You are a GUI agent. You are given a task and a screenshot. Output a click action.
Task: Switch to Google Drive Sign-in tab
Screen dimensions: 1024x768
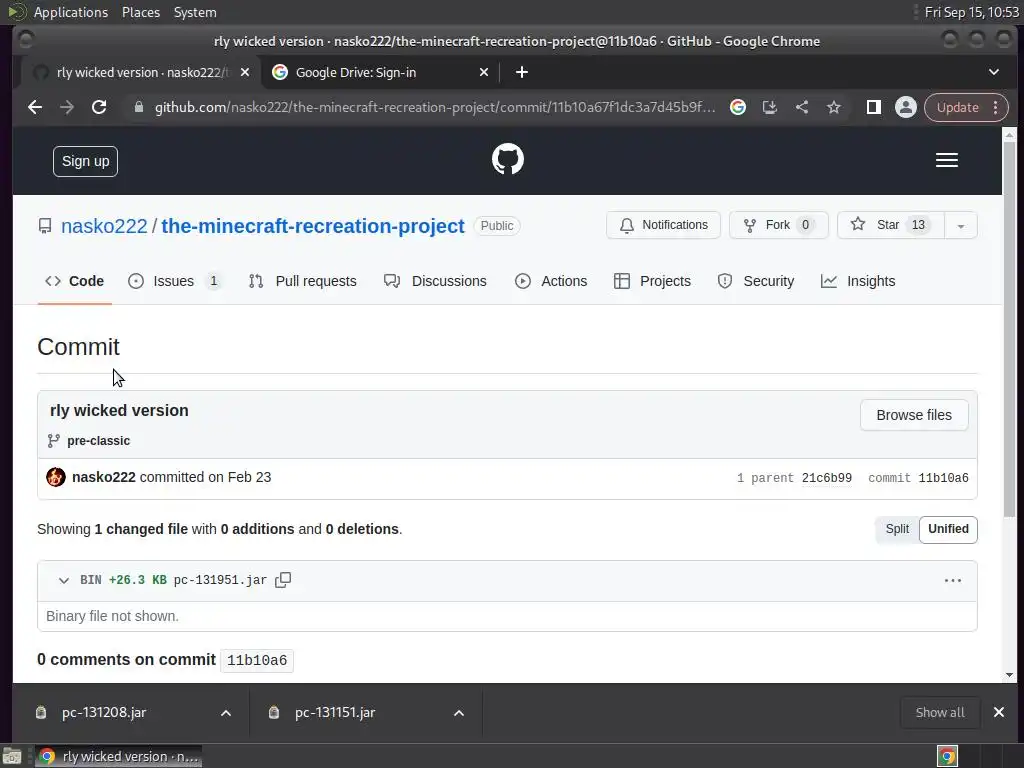[x=381, y=72]
